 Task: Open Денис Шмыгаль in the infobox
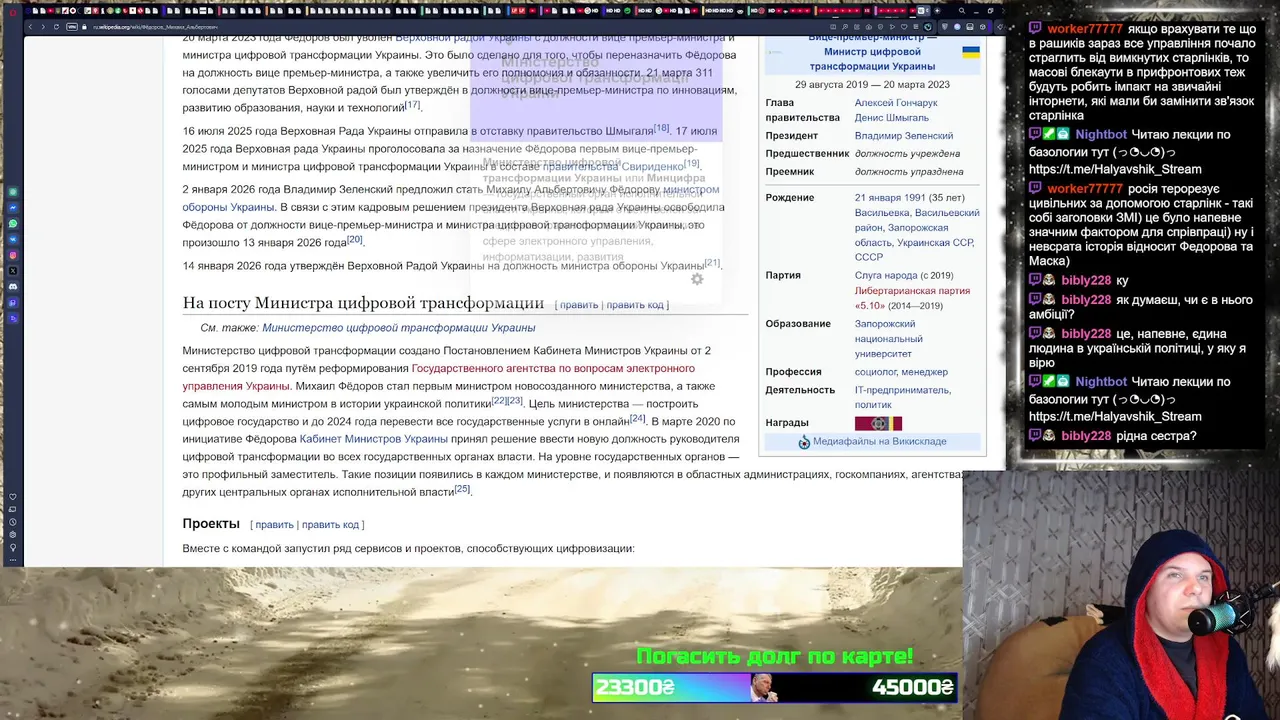(892, 118)
